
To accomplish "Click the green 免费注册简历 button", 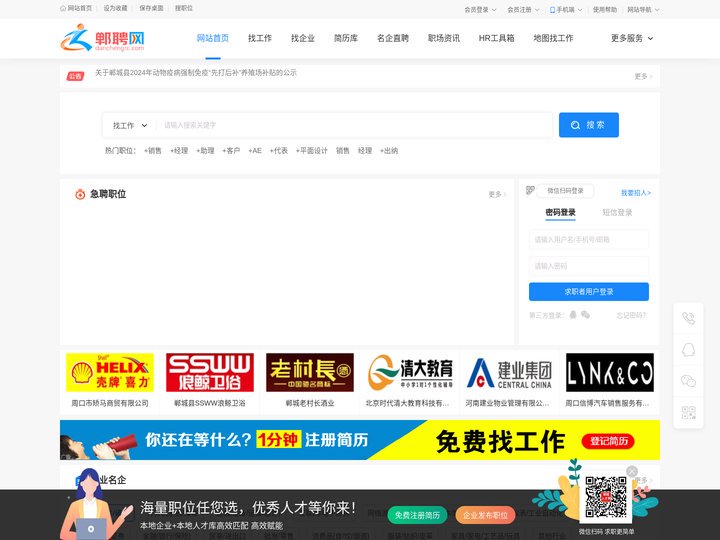I will point(417,515).
